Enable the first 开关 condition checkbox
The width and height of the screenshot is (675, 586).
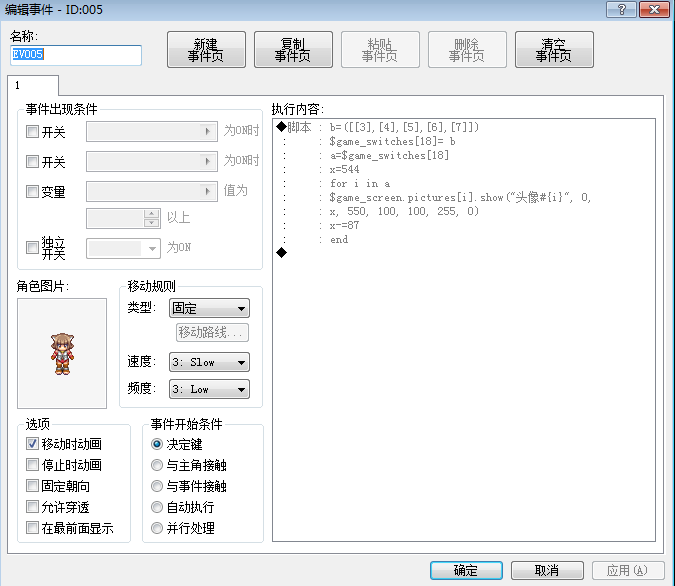pyautogui.click(x=32, y=131)
